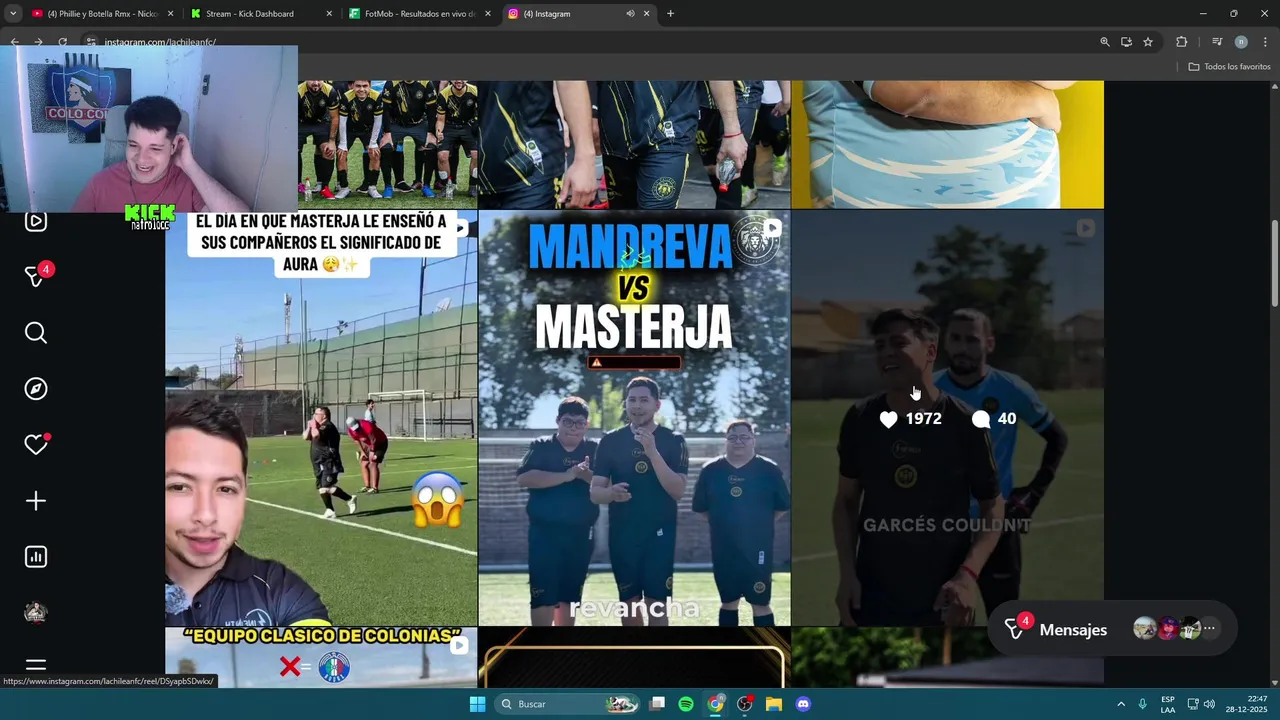Viewport: 1280px width, 720px height.
Task: Open the 'Equipo clásico de colonias' reel
Action: pos(321,658)
